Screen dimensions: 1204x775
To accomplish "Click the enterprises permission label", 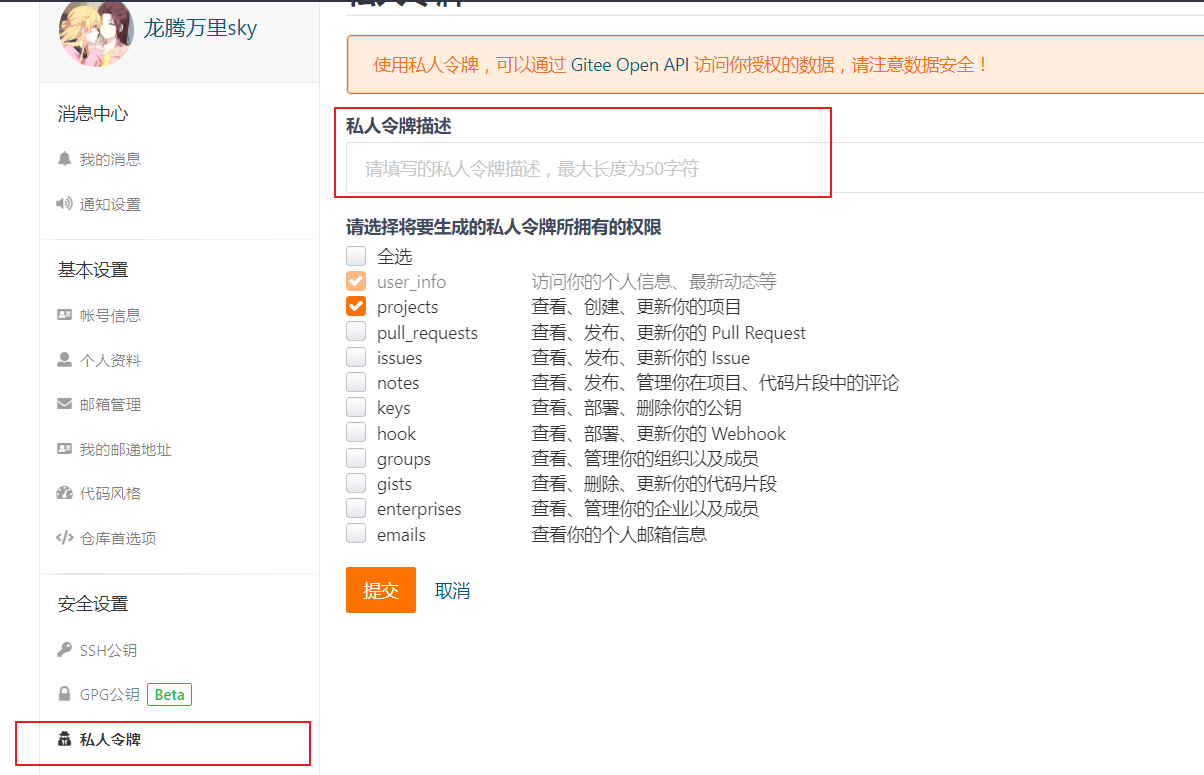I will (419, 509).
